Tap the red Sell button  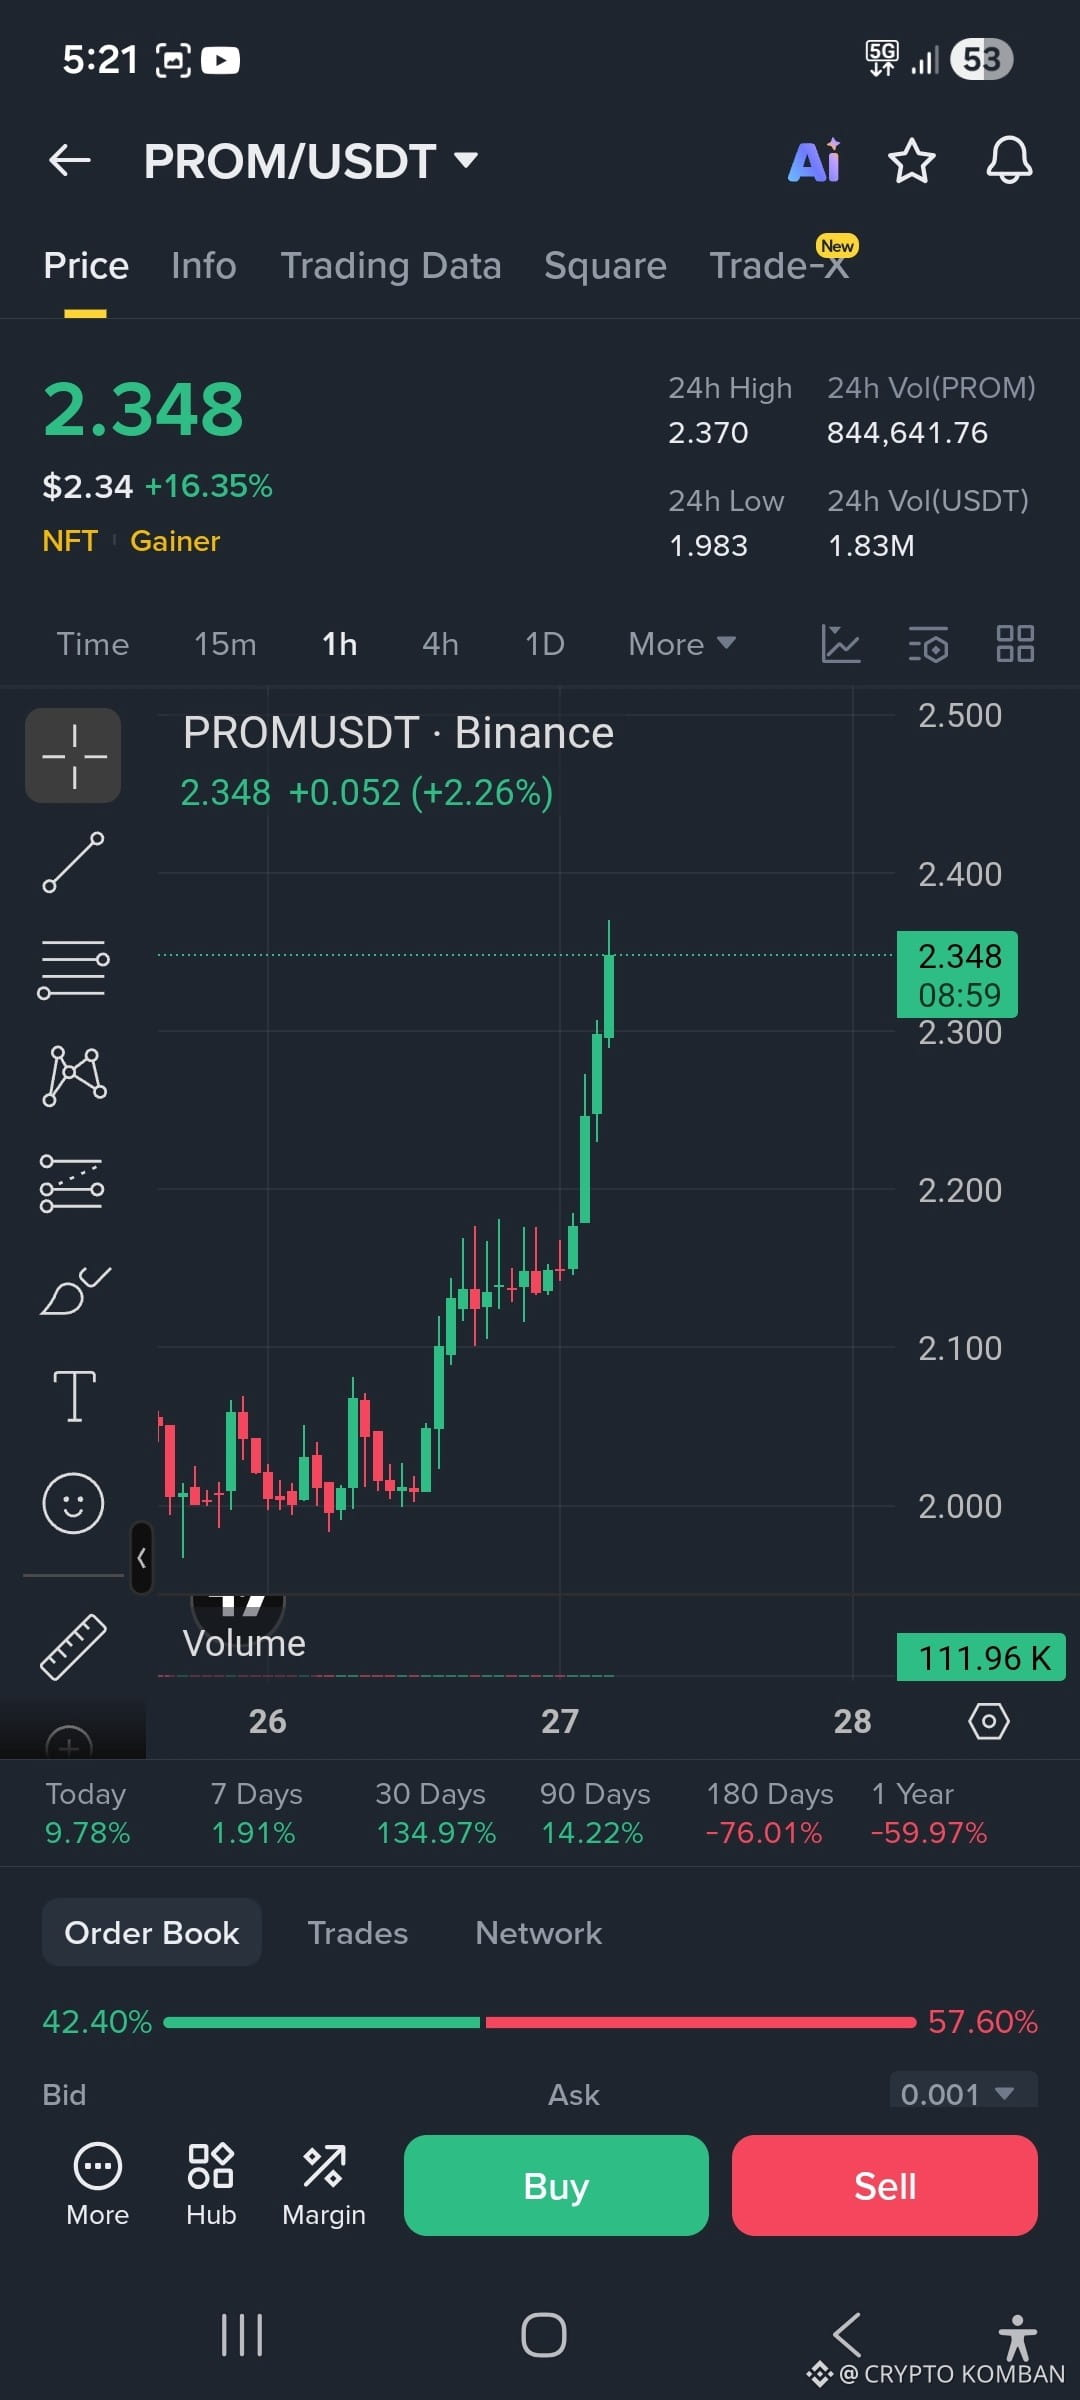(x=885, y=2185)
